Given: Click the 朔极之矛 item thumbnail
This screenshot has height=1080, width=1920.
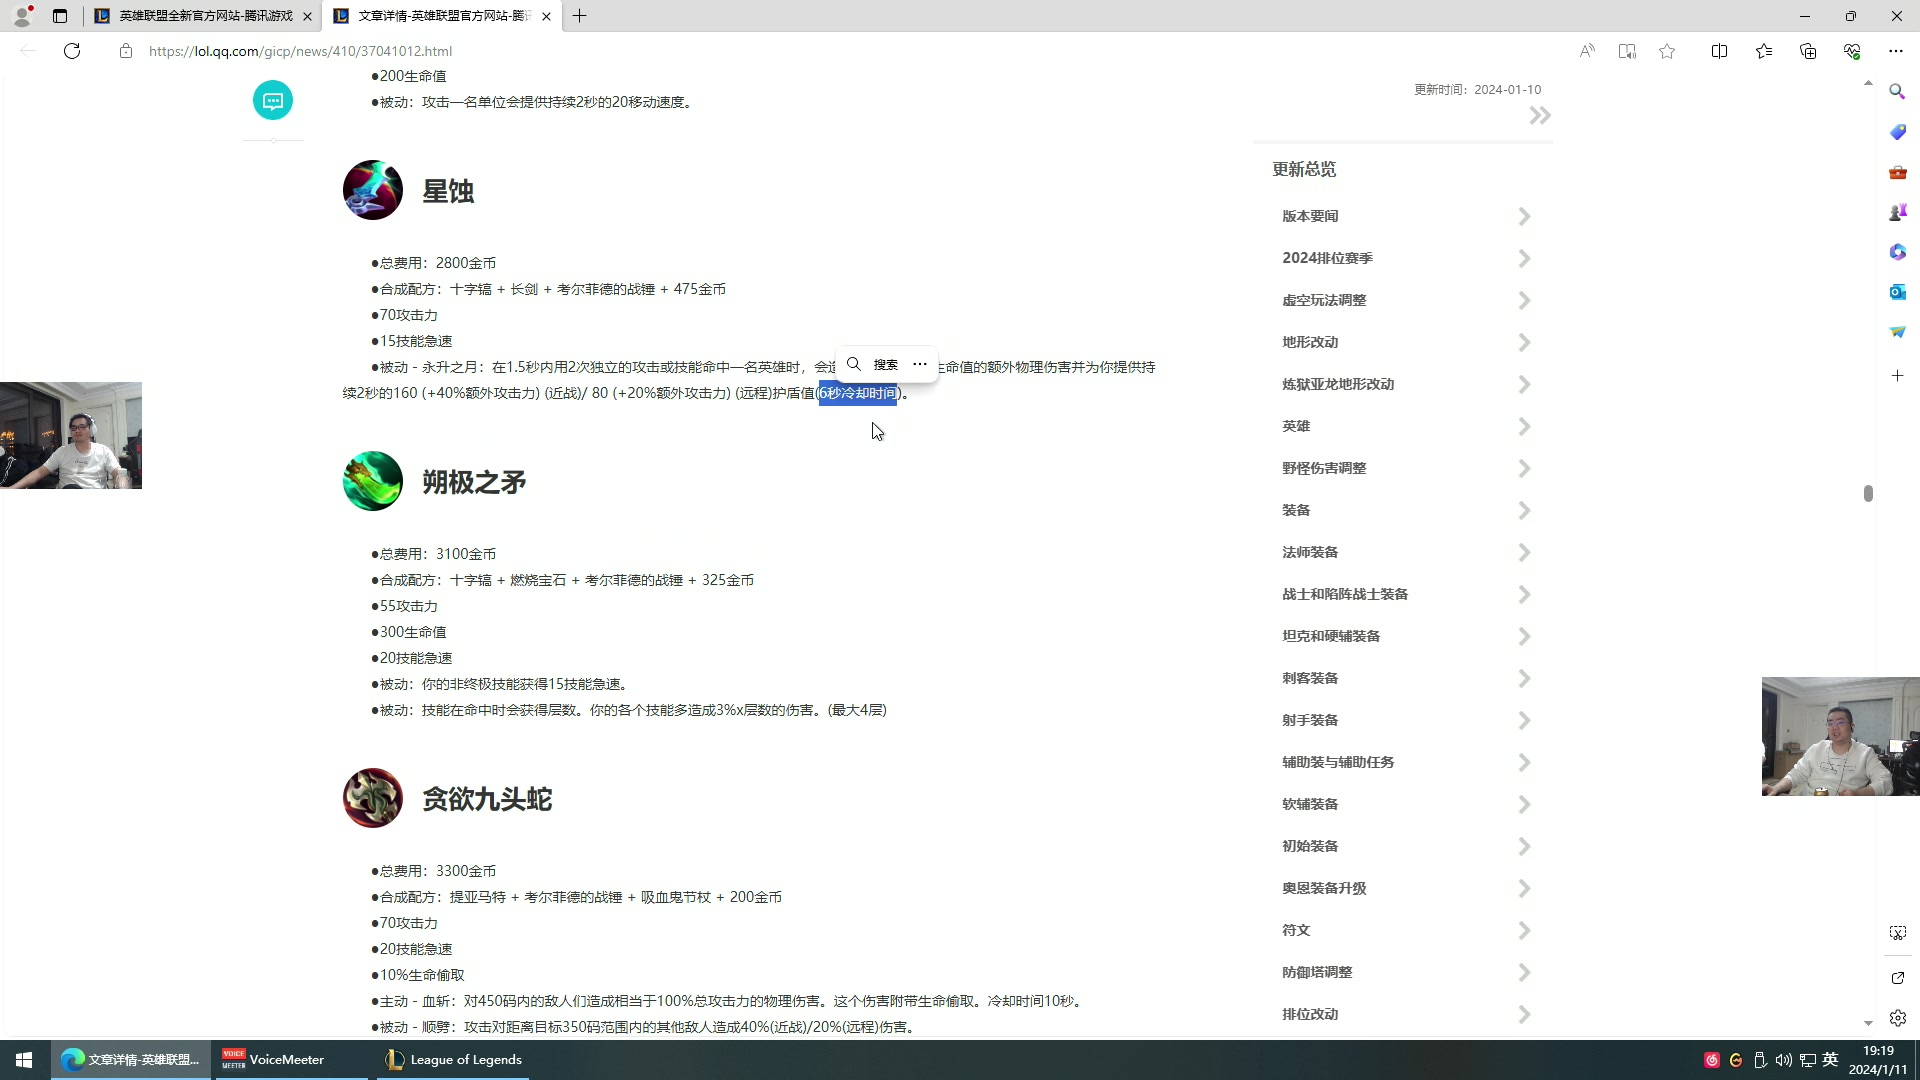Looking at the screenshot, I should click(372, 481).
